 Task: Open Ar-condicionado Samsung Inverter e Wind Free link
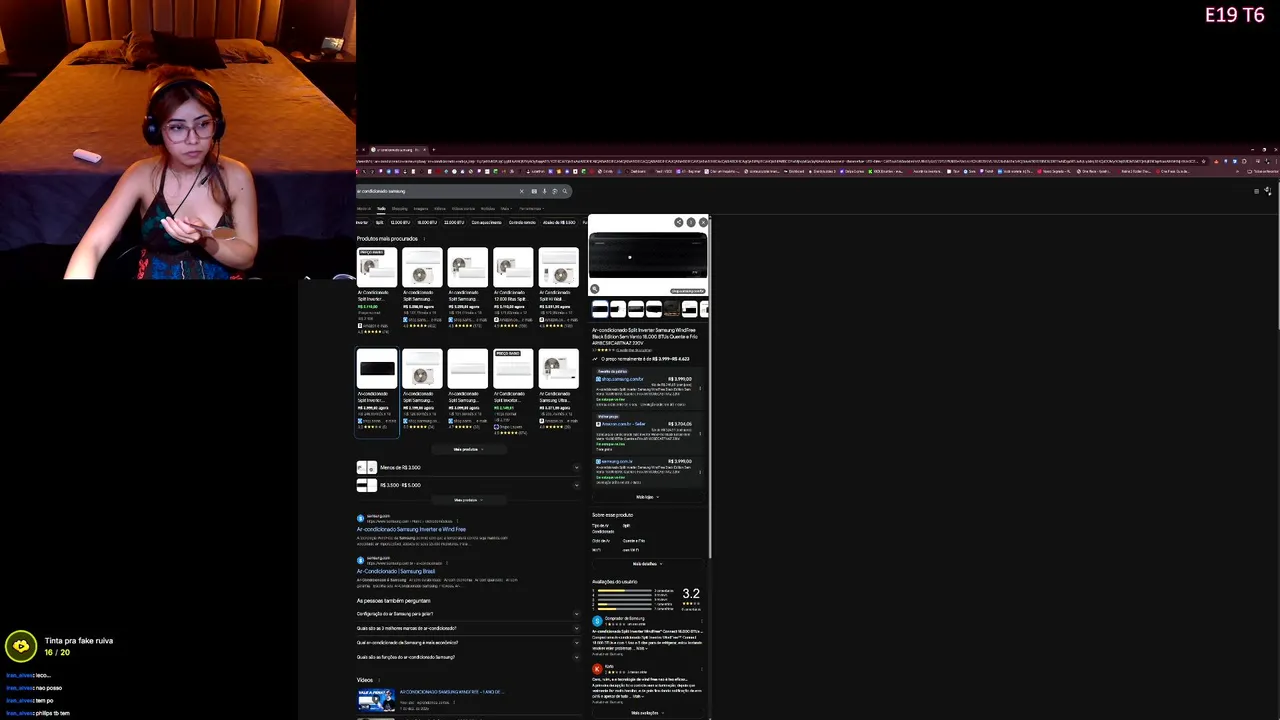click(x=411, y=529)
